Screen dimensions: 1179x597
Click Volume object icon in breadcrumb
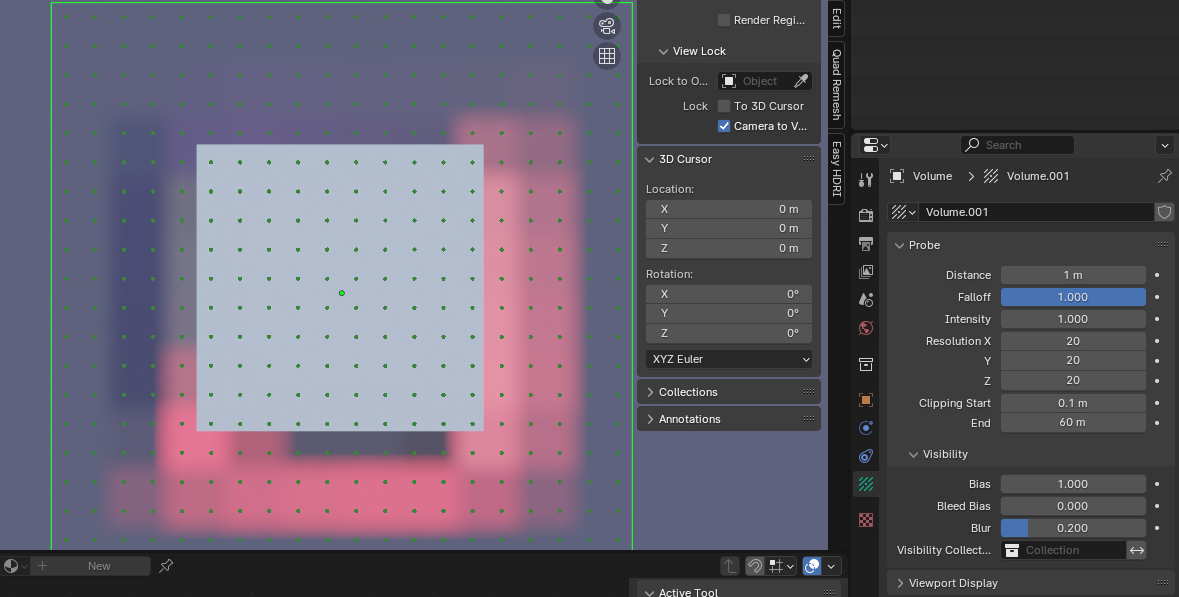pos(897,176)
